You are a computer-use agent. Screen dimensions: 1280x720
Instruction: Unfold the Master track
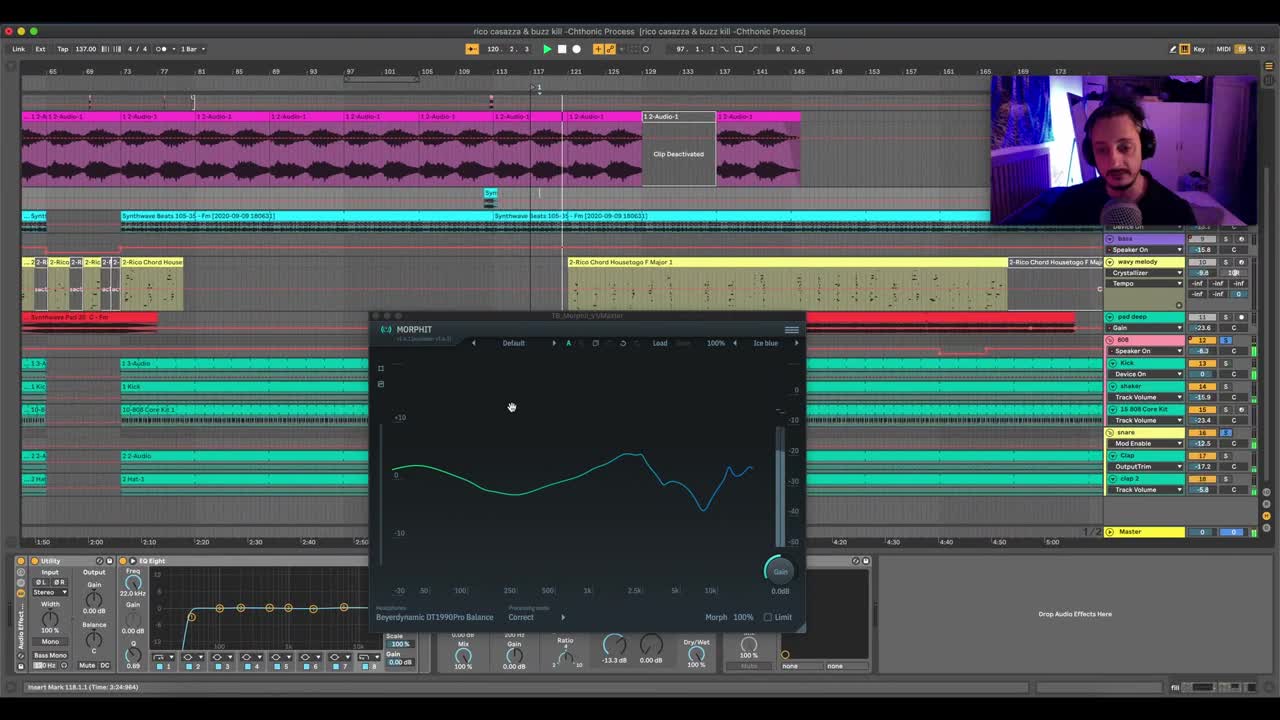1110,532
